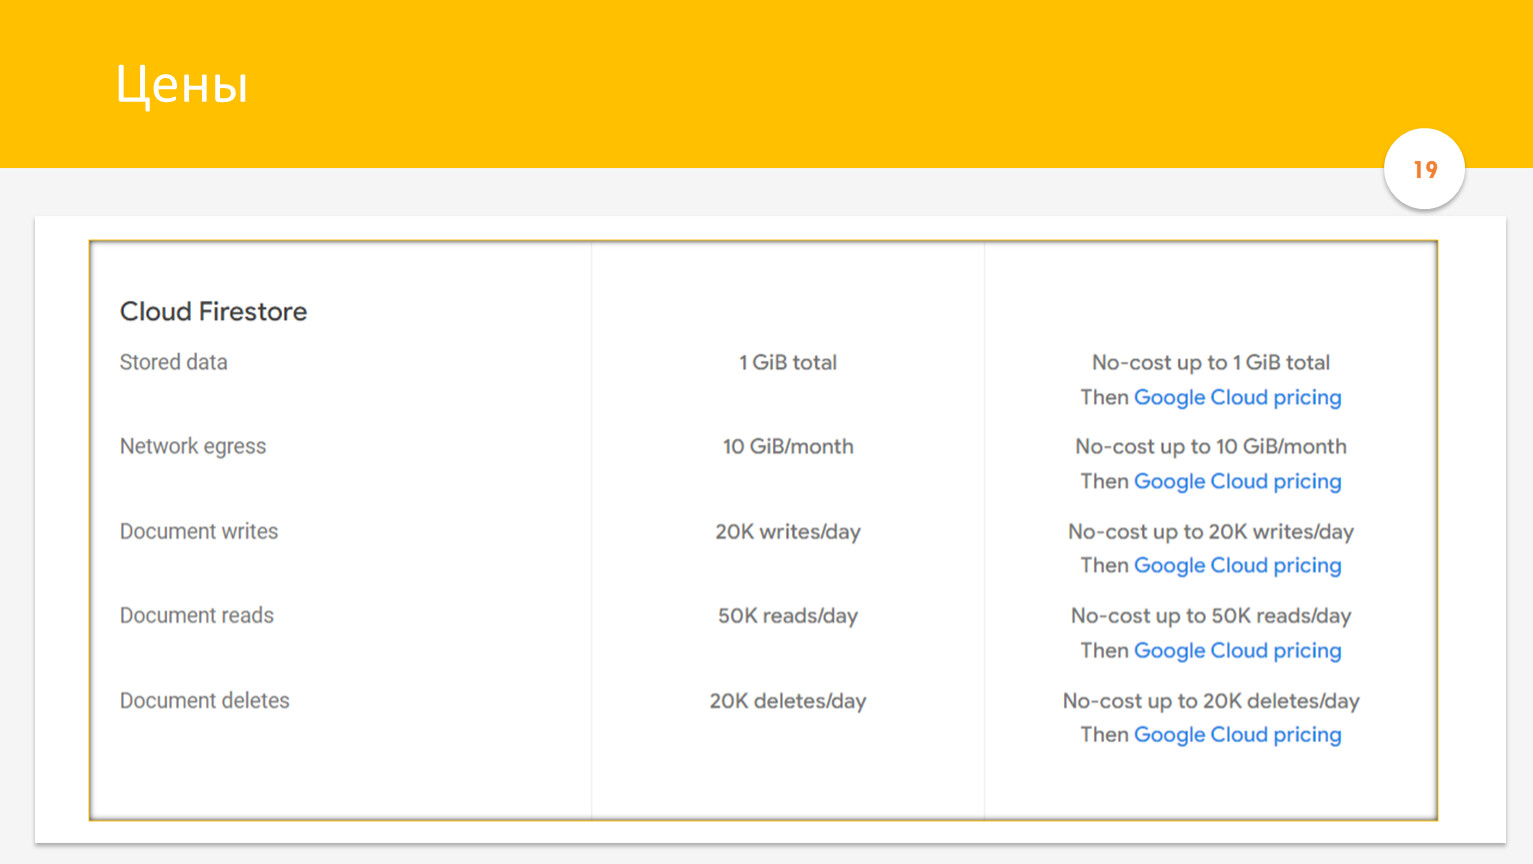Select the 20K writes/day cell
This screenshot has height=864, width=1533.
pos(788,531)
